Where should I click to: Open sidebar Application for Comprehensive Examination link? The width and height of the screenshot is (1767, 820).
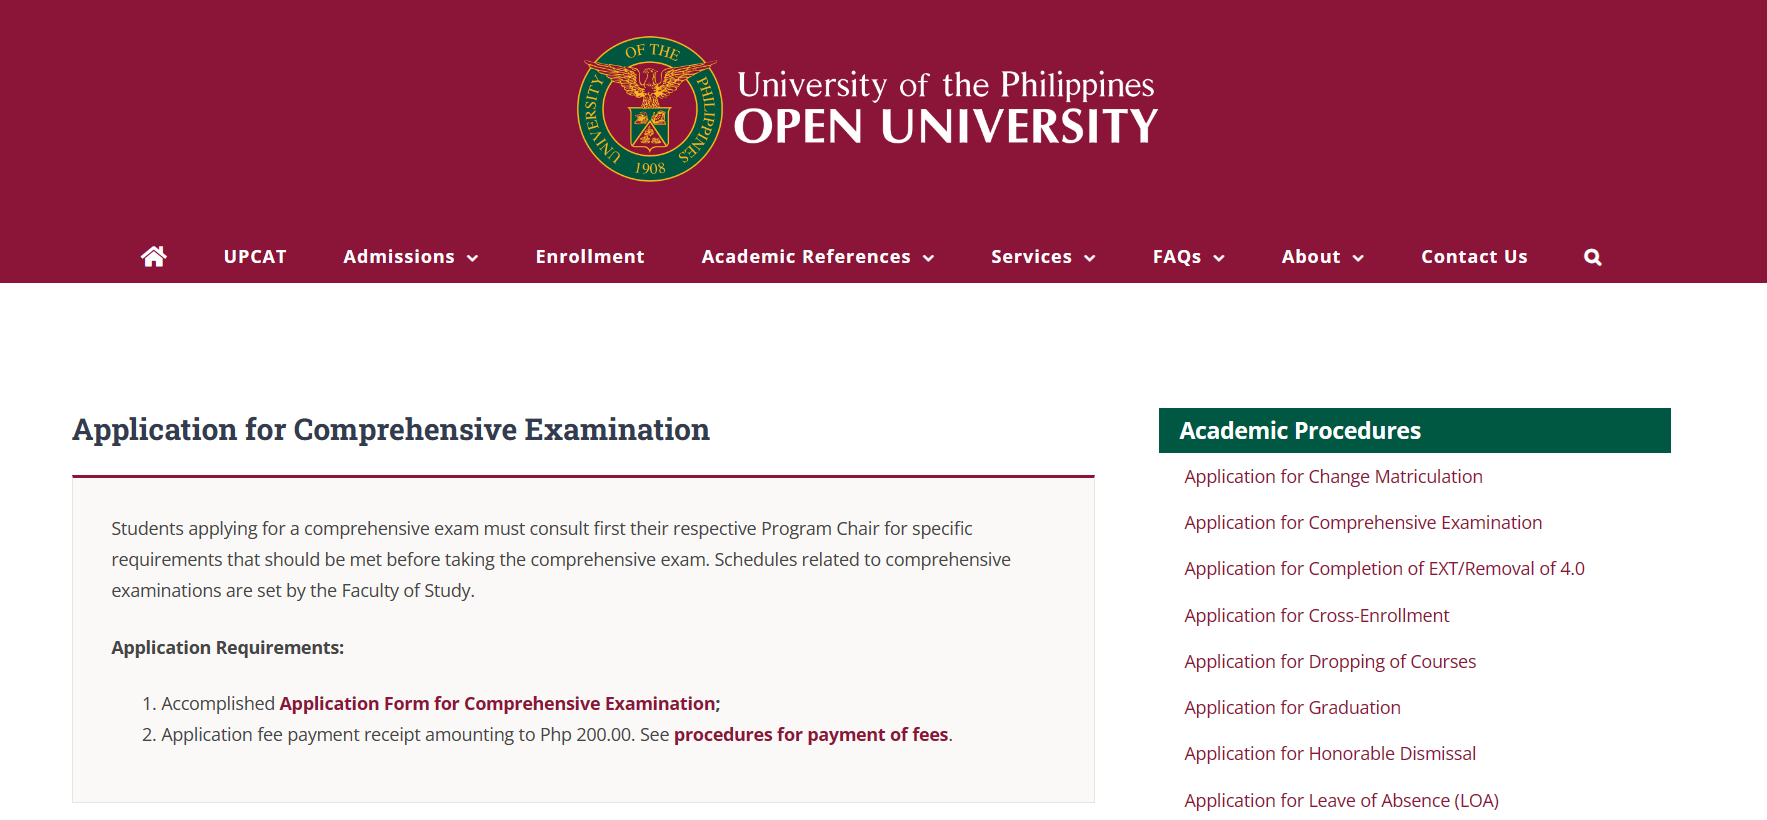click(1363, 522)
